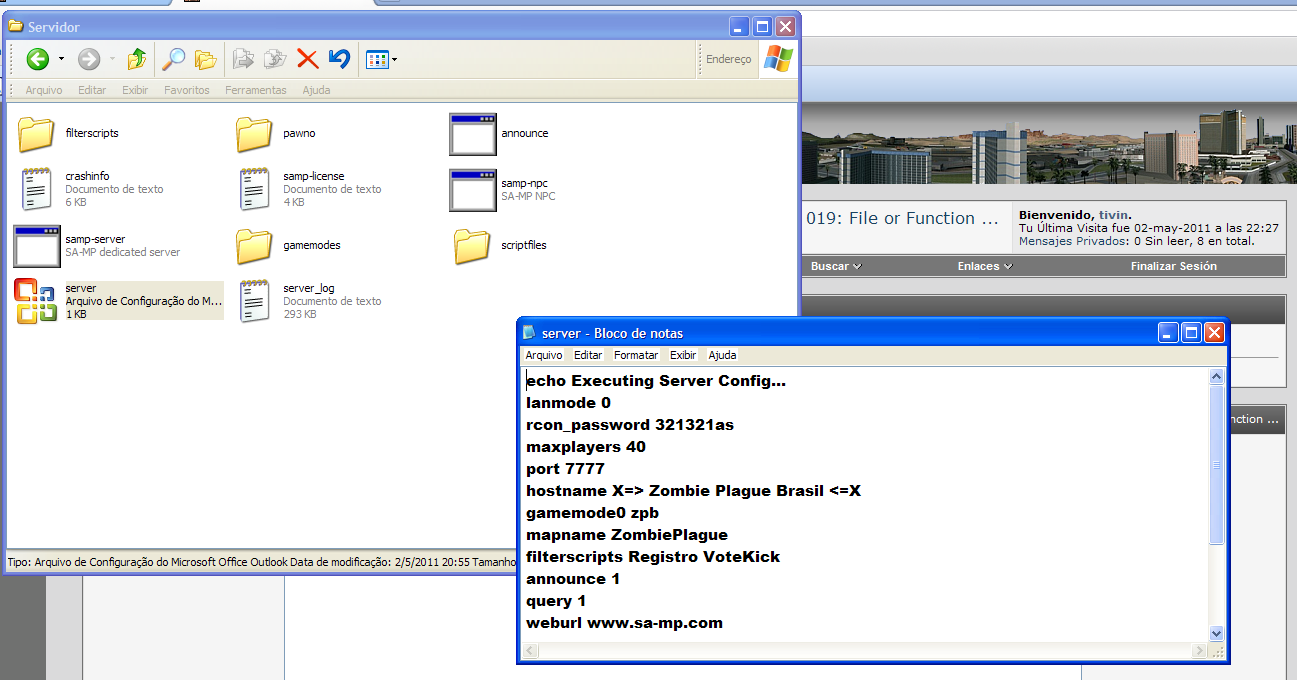Click the Forward arrow in Servidor toolbar
The width and height of the screenshot is (1297, 680).
coord(89,60)
